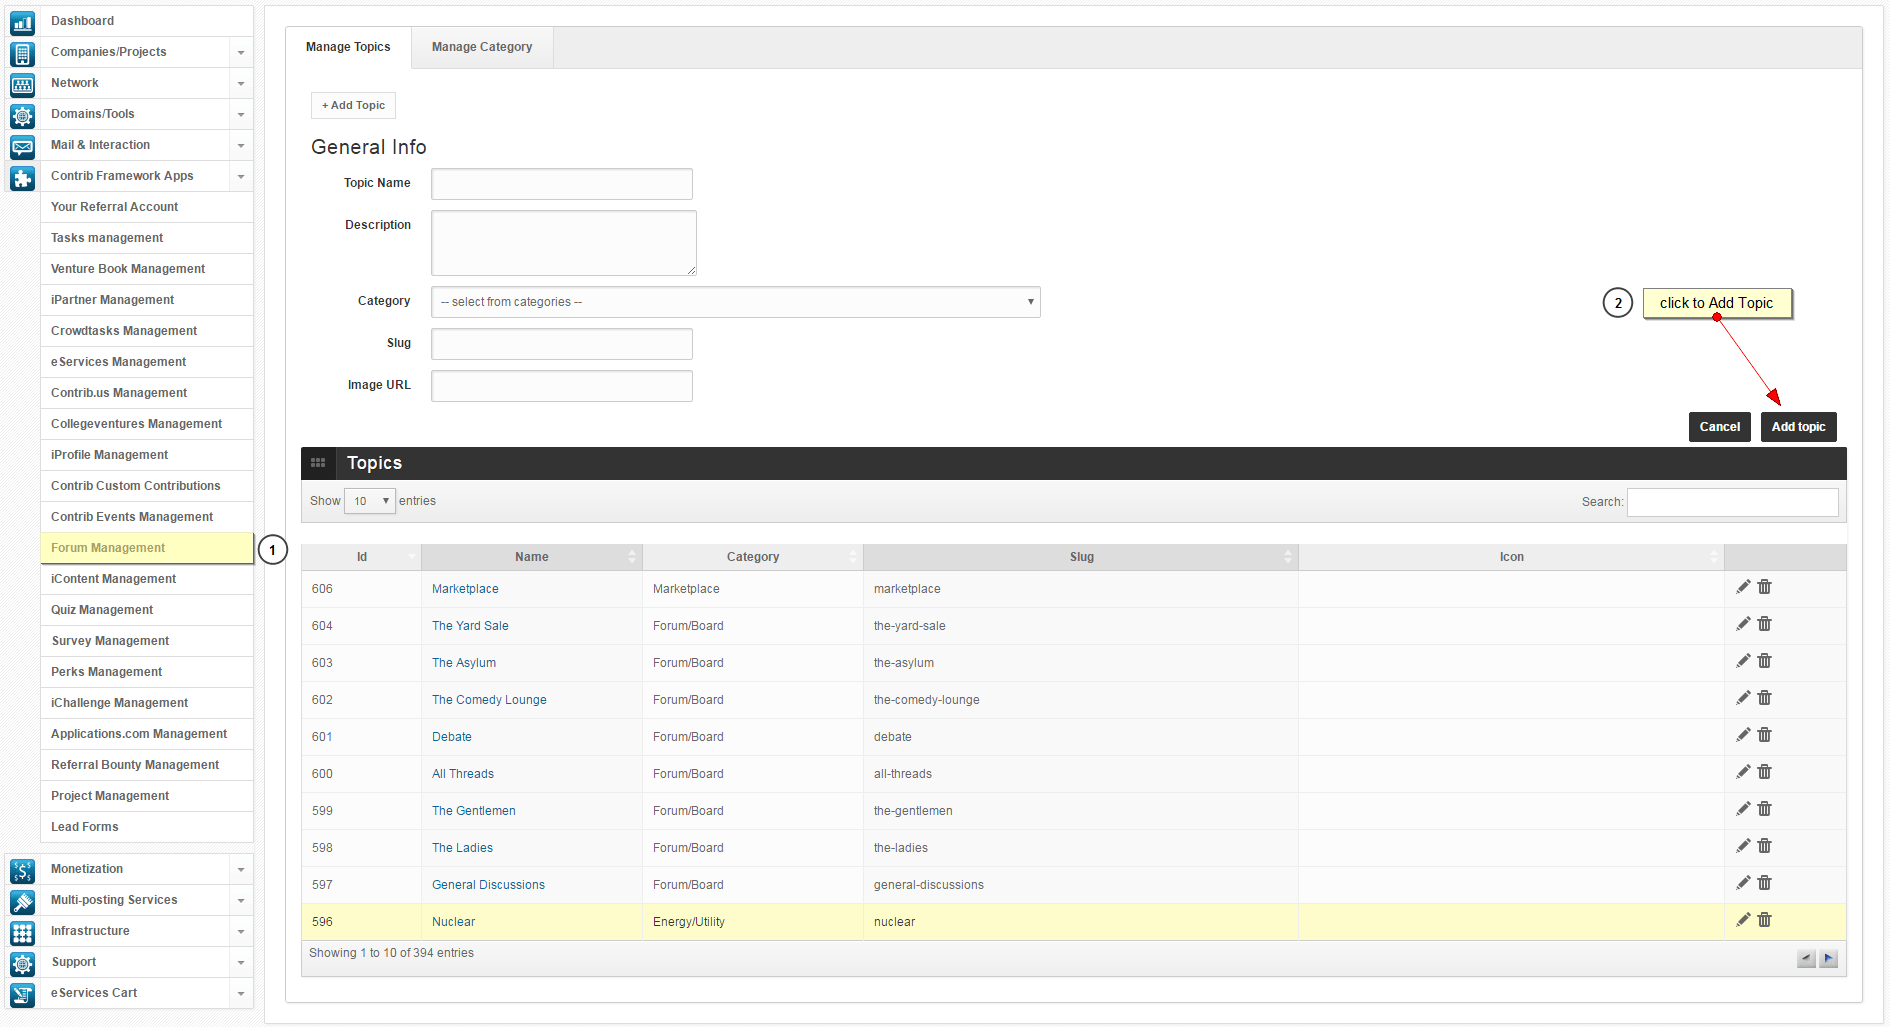Viewport: 1890px width, 1027px height.
Task: Click the eServices Cart icon
Action: (x=22, y=994)
